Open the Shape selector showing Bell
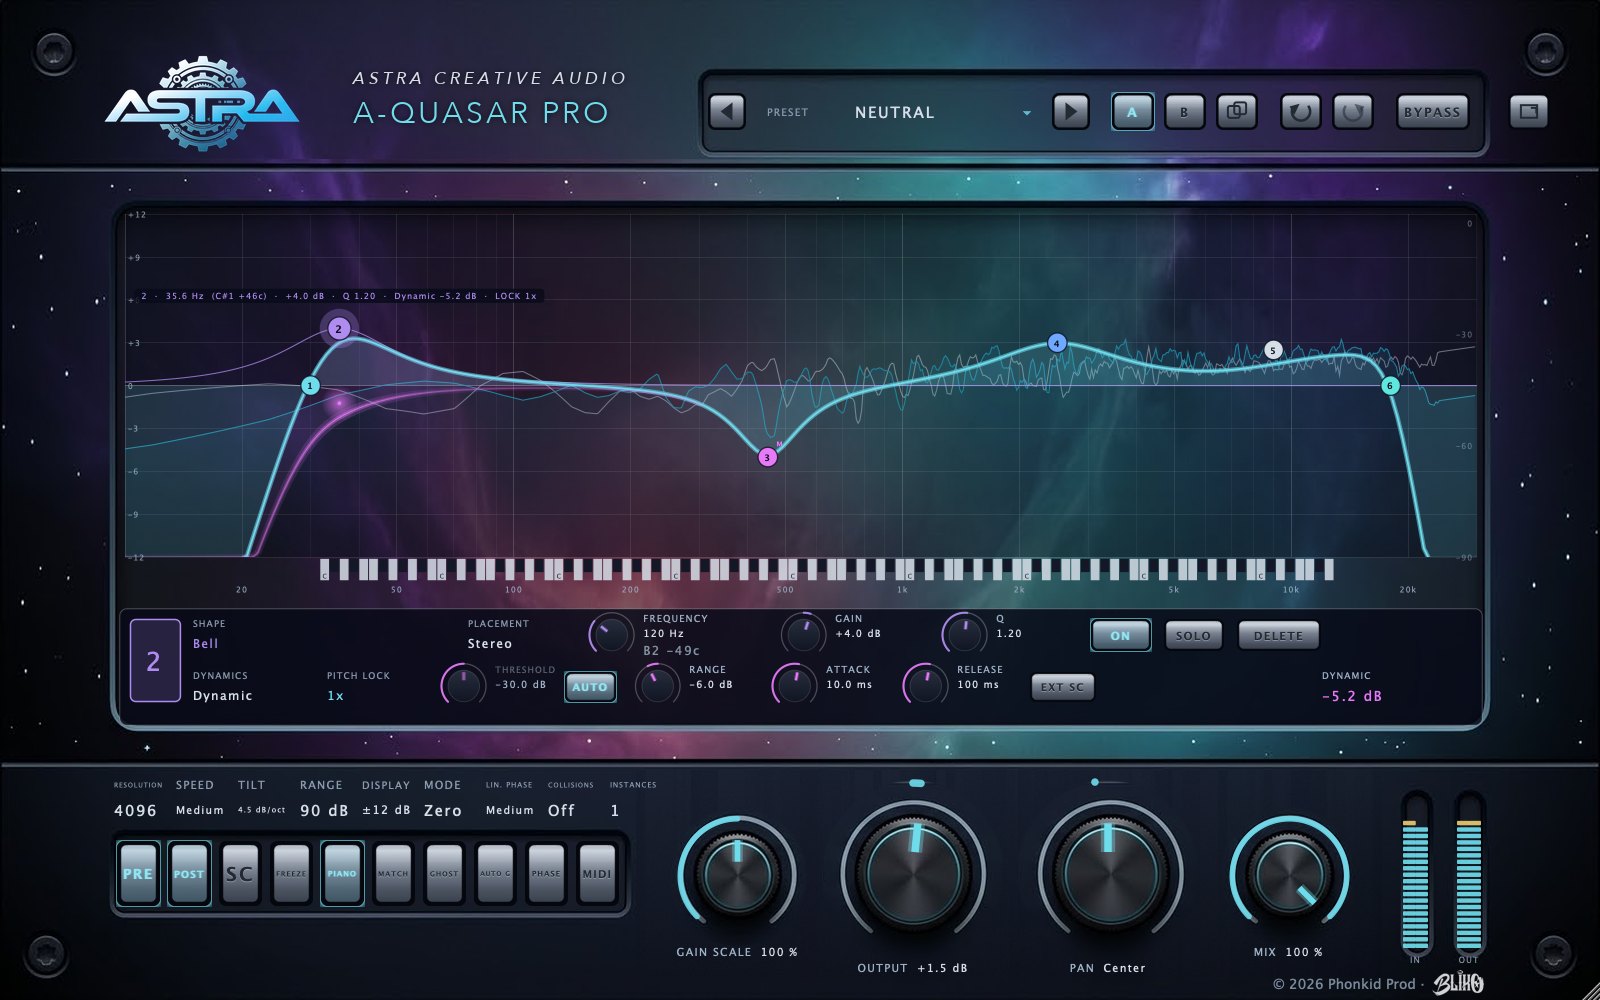Image resolution: width=1600 pixels, height=1000 pixels. 205,644
